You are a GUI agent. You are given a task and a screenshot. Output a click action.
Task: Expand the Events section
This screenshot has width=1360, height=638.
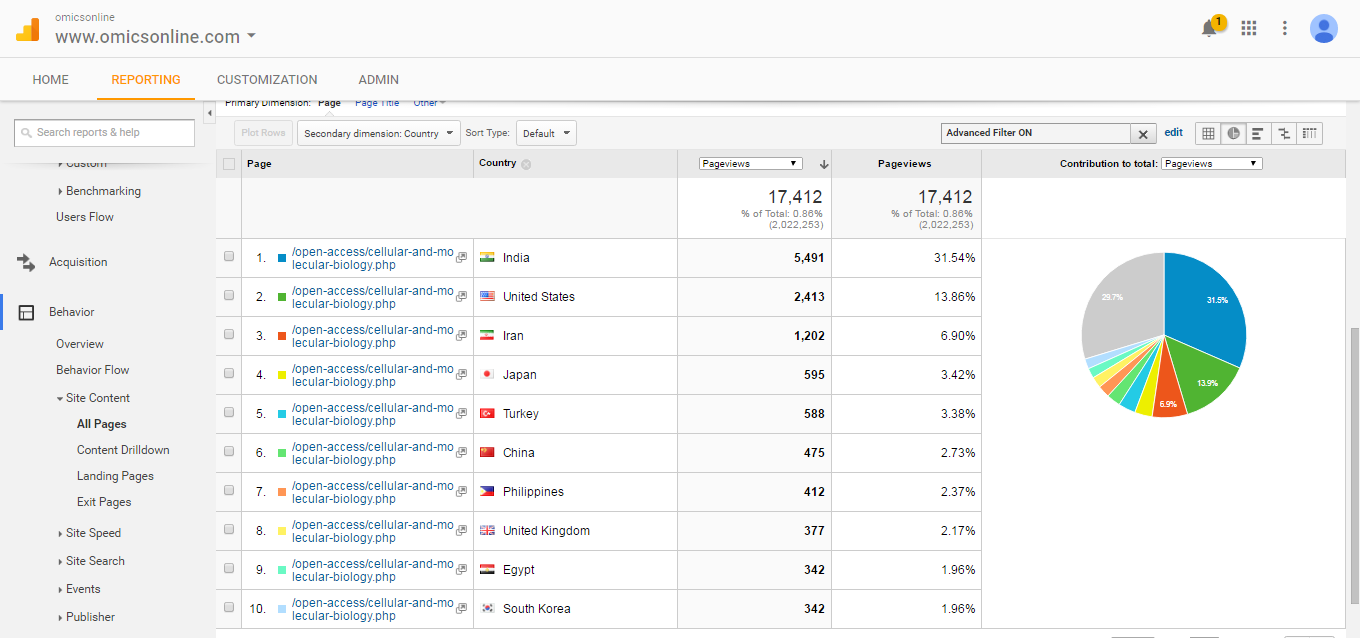[79, 589]
